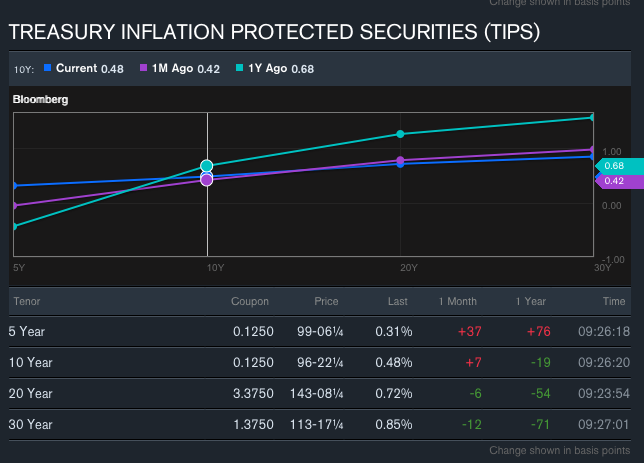Click the teal 0.68 value tag
The image size is (644, 463).
tap(613, 166)
